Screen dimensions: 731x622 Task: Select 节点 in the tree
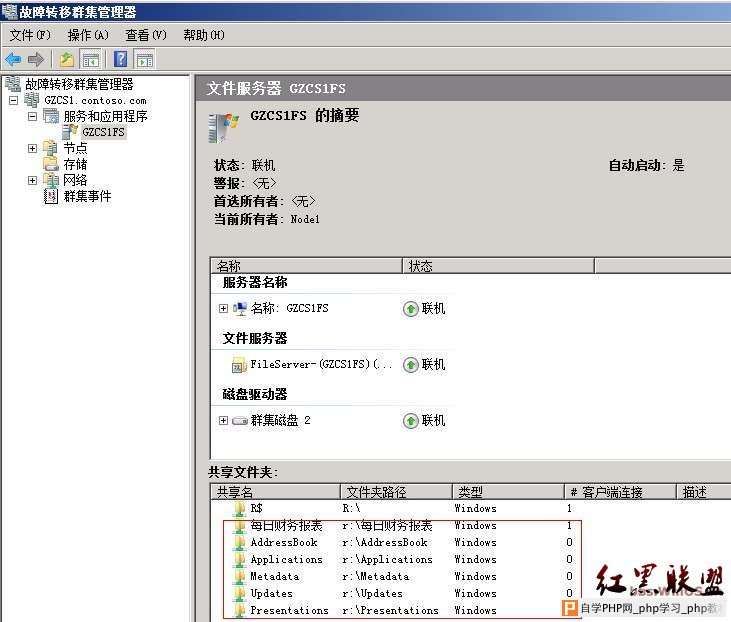click(x=76, y=148)
